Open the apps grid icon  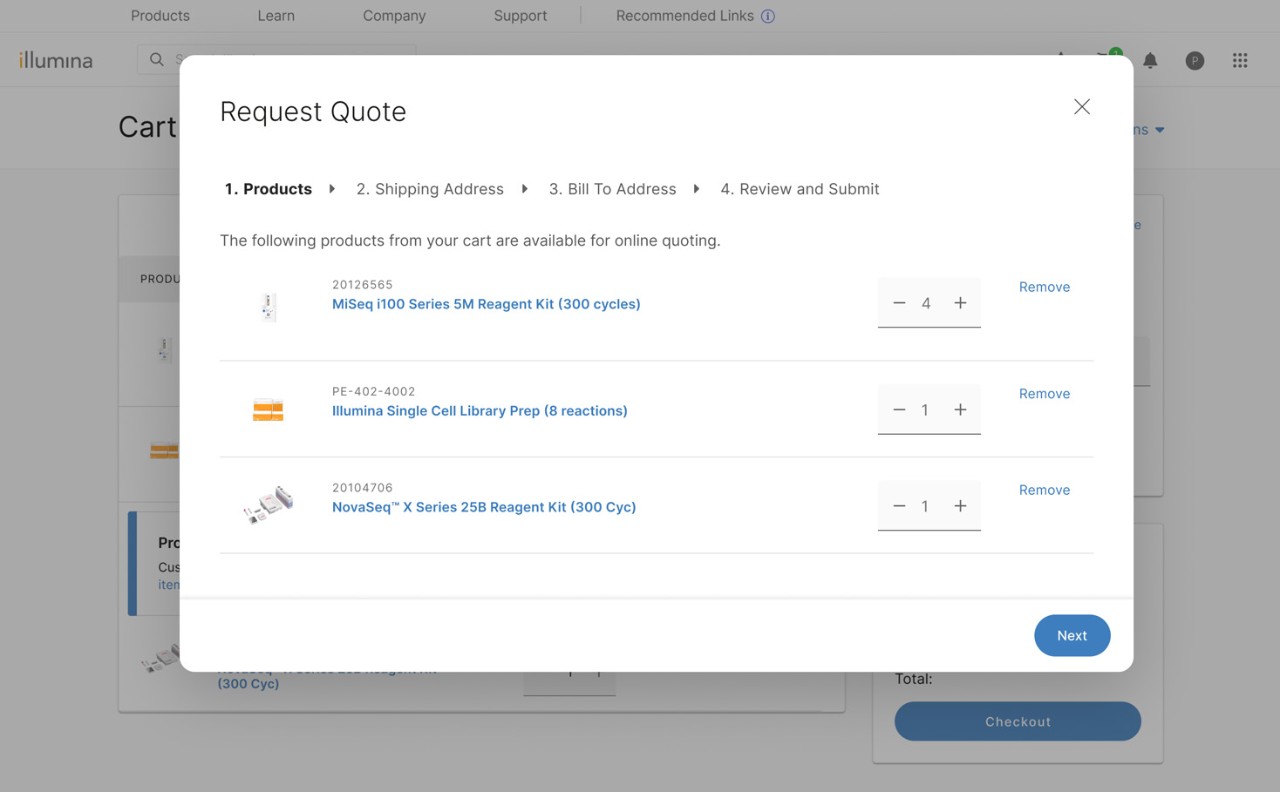tap(1240, 61)
